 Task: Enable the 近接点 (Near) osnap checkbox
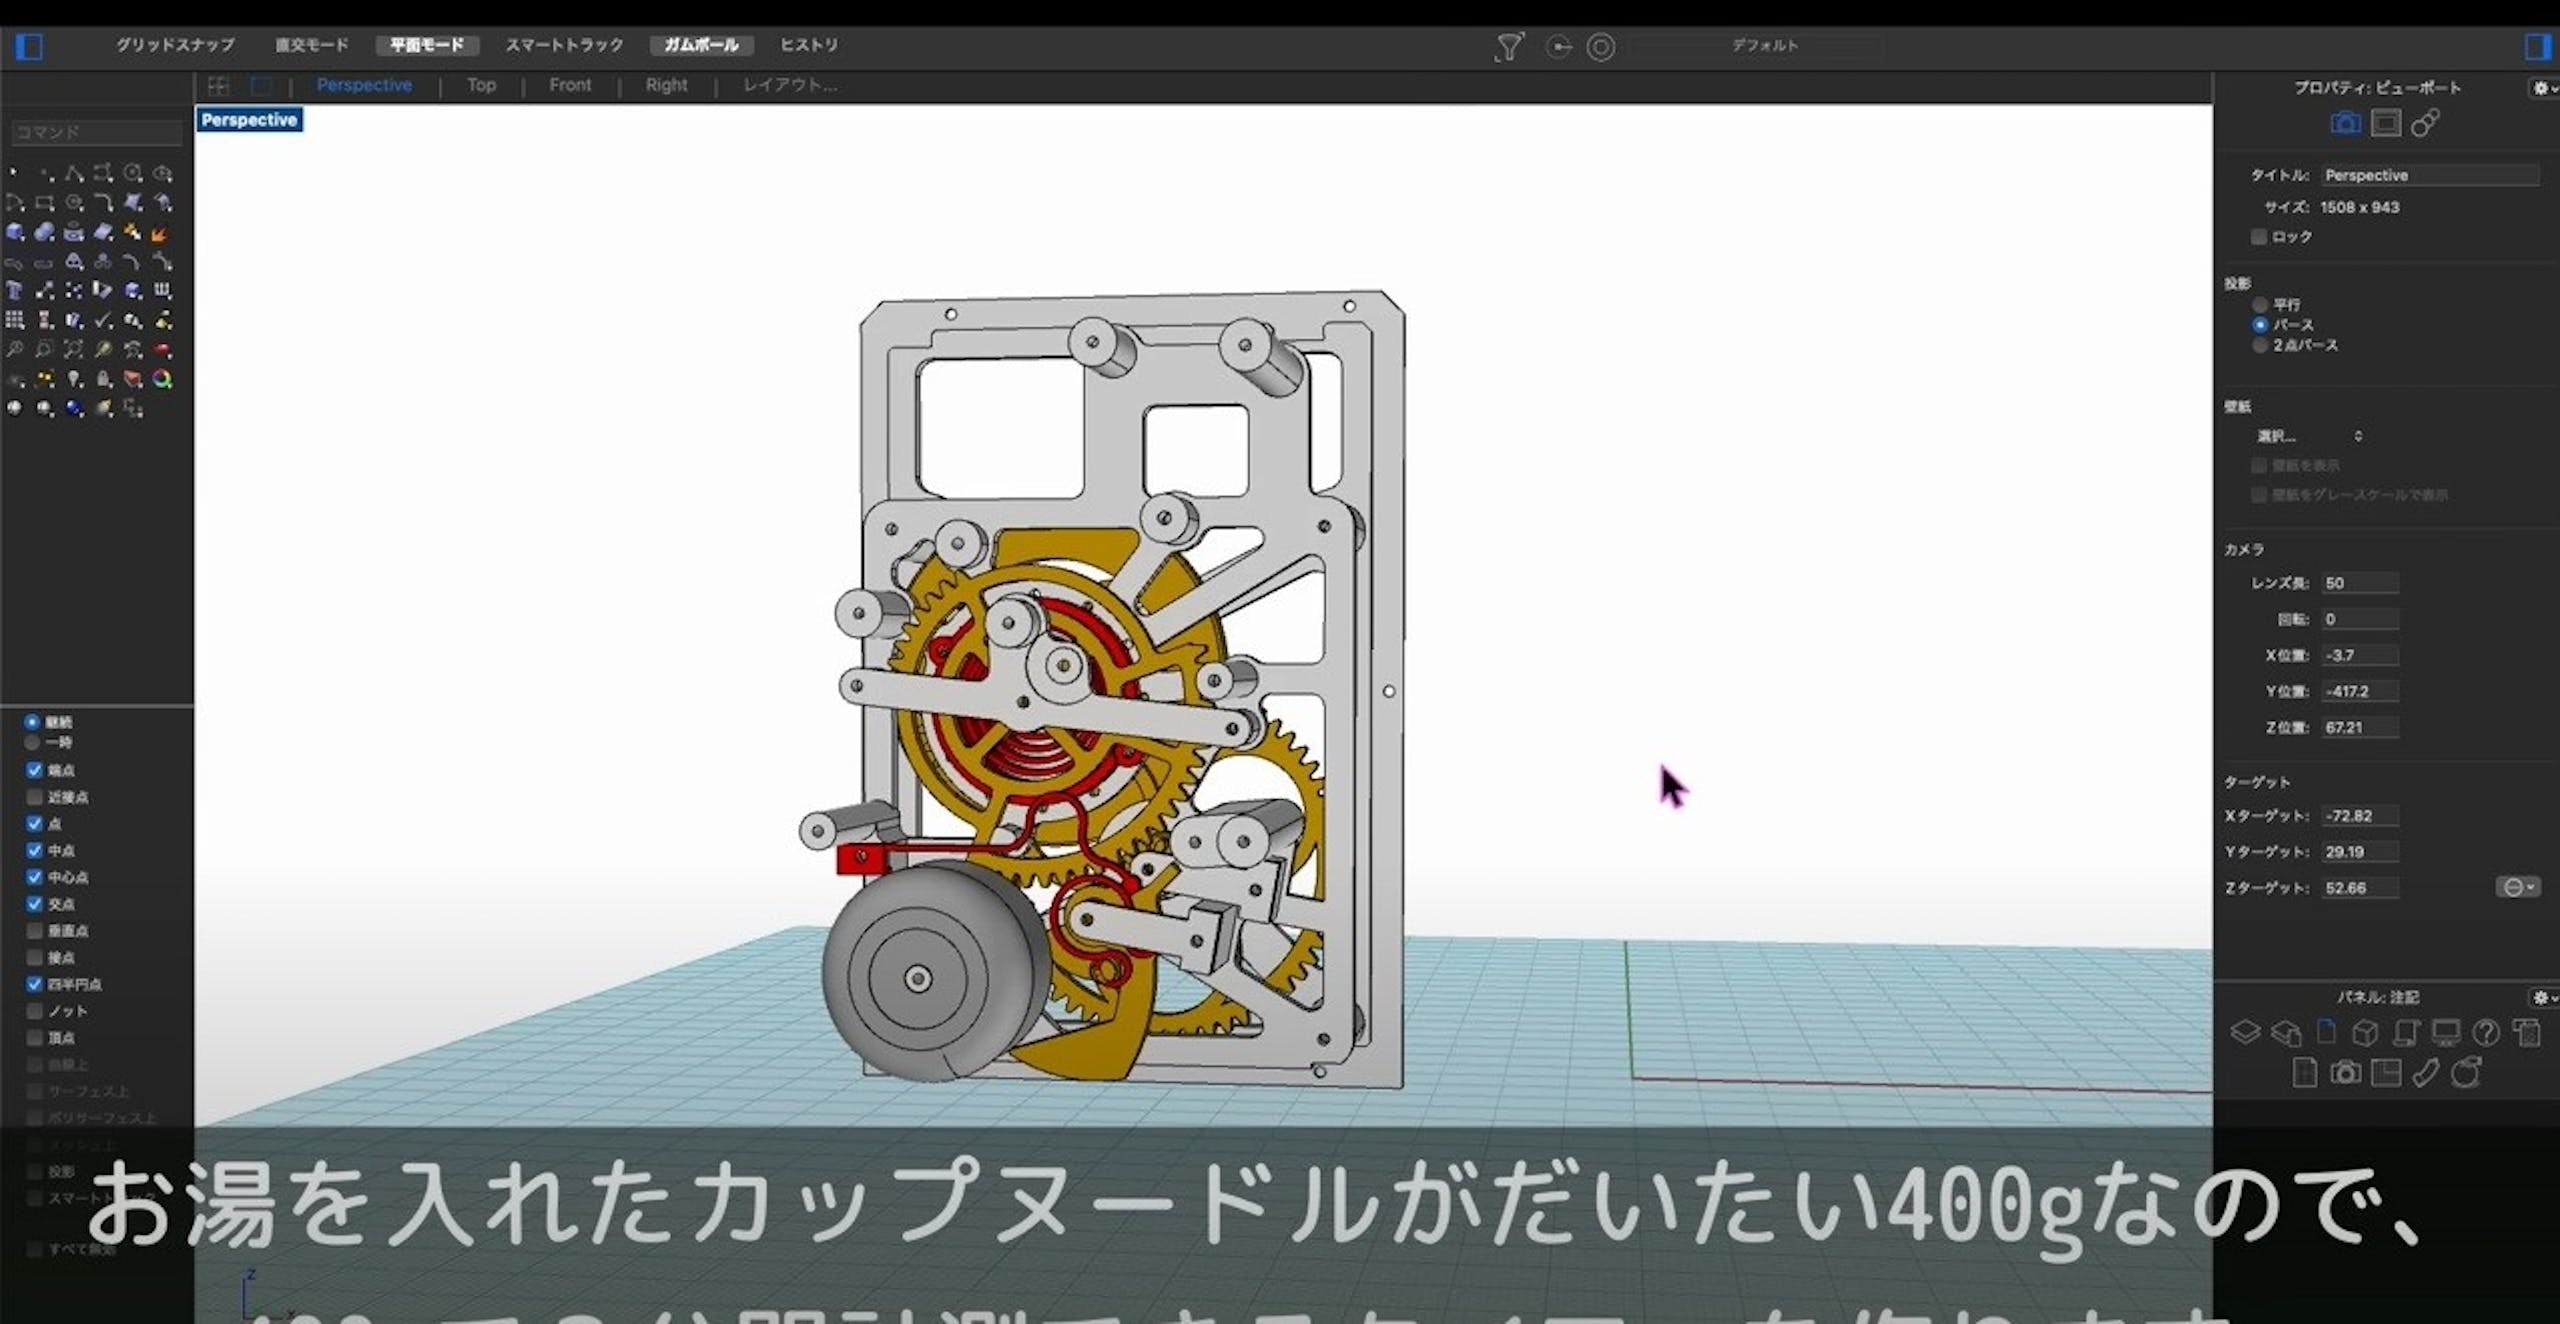pyautogui.click(x=35, y=797)
